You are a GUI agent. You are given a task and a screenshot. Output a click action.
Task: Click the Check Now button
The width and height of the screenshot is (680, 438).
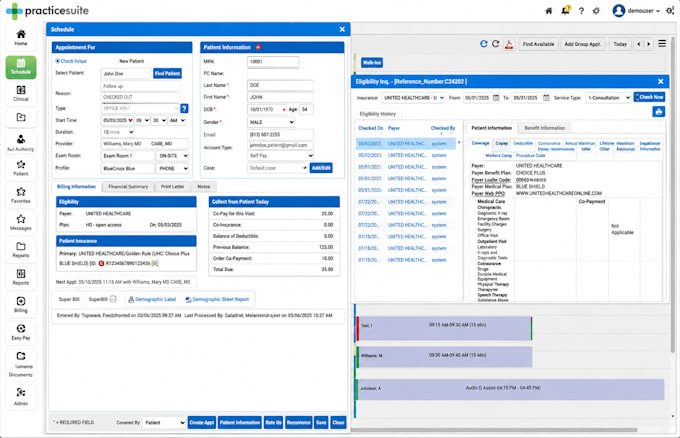pyautogui.click(x=649, y=97)
